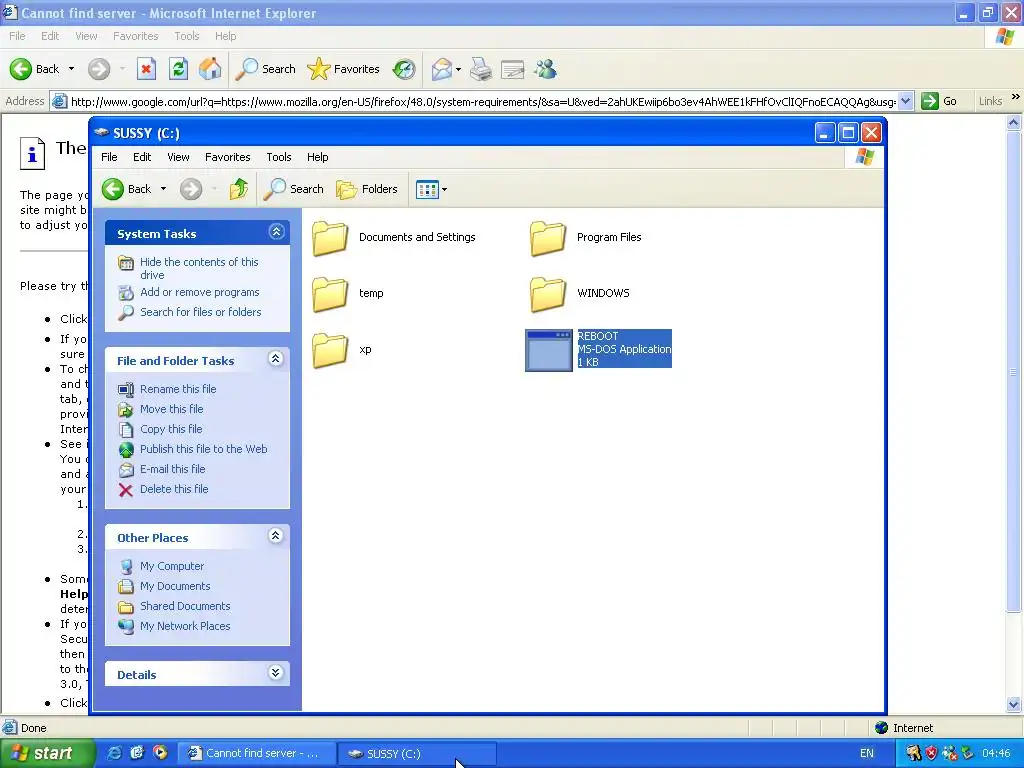The height and width of the screenshot is (768, 1024).
Task: Click the EN language indicator in taskbar
Action: coord(867,753)
